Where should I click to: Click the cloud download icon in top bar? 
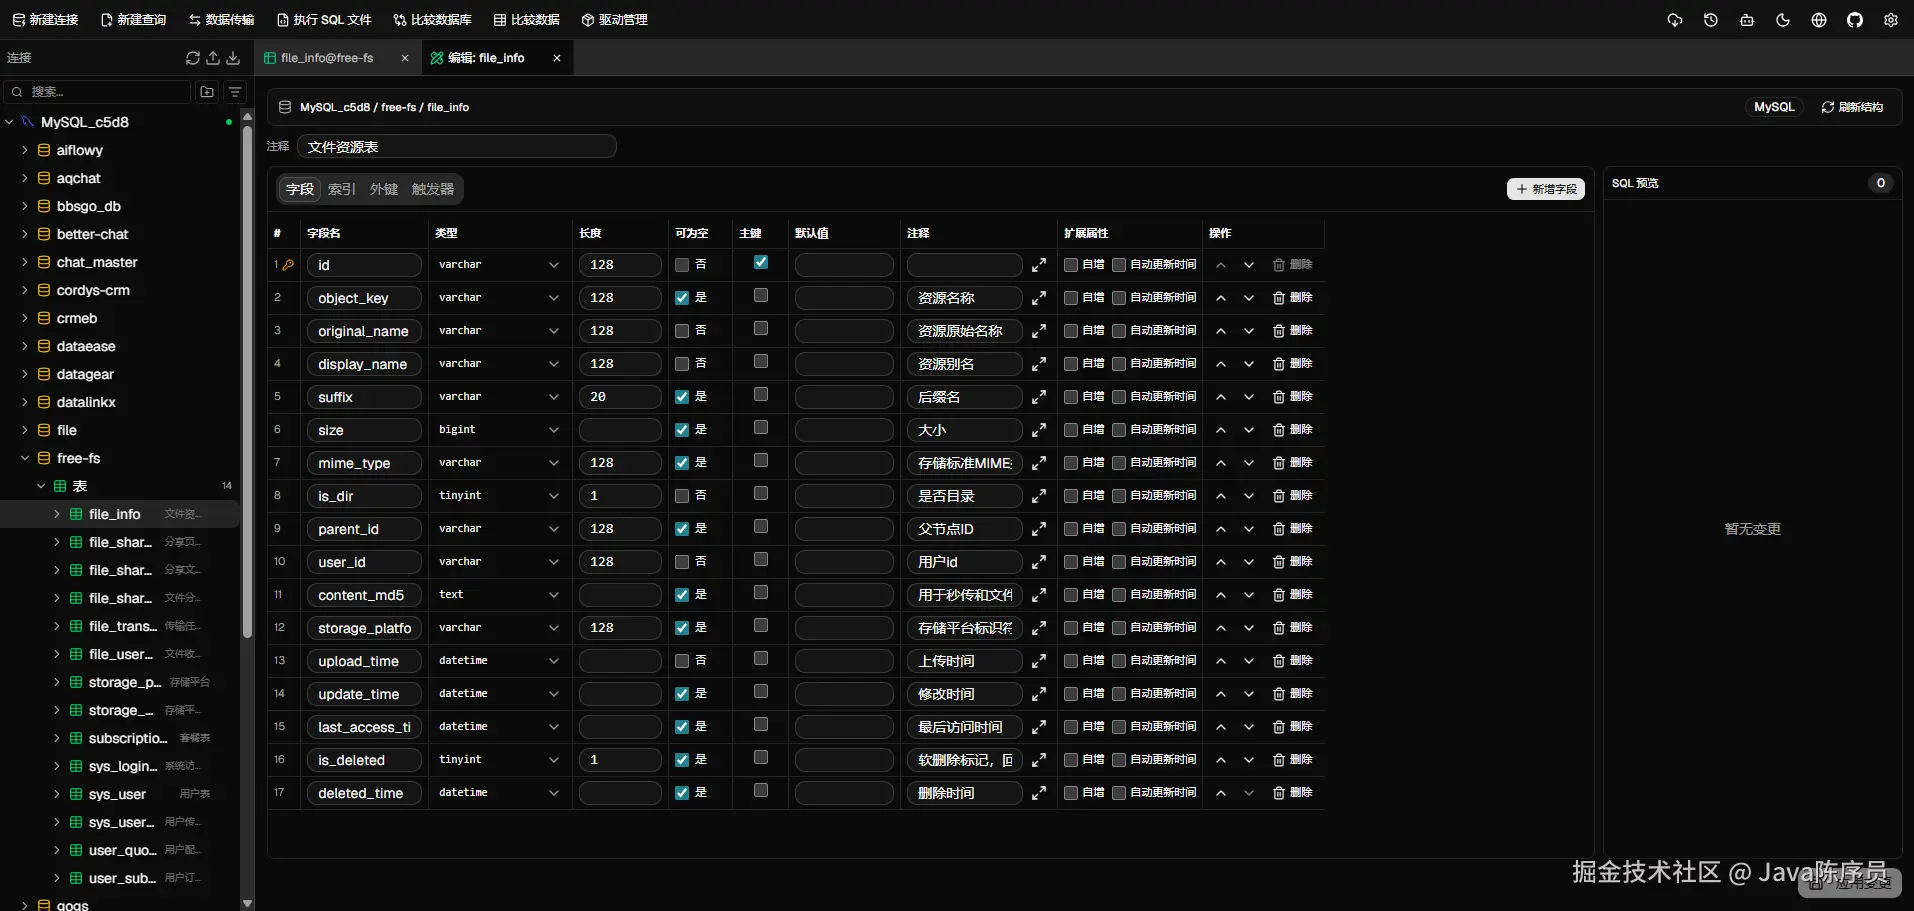1675,20
